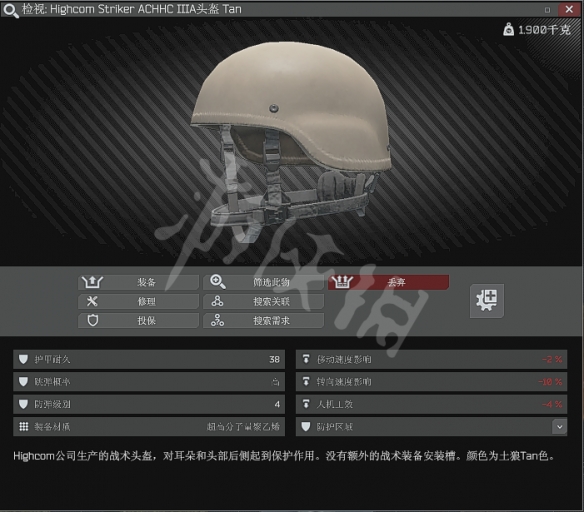Click 搜索需求 required search button
584x512 pixels.
click(263, 321)
